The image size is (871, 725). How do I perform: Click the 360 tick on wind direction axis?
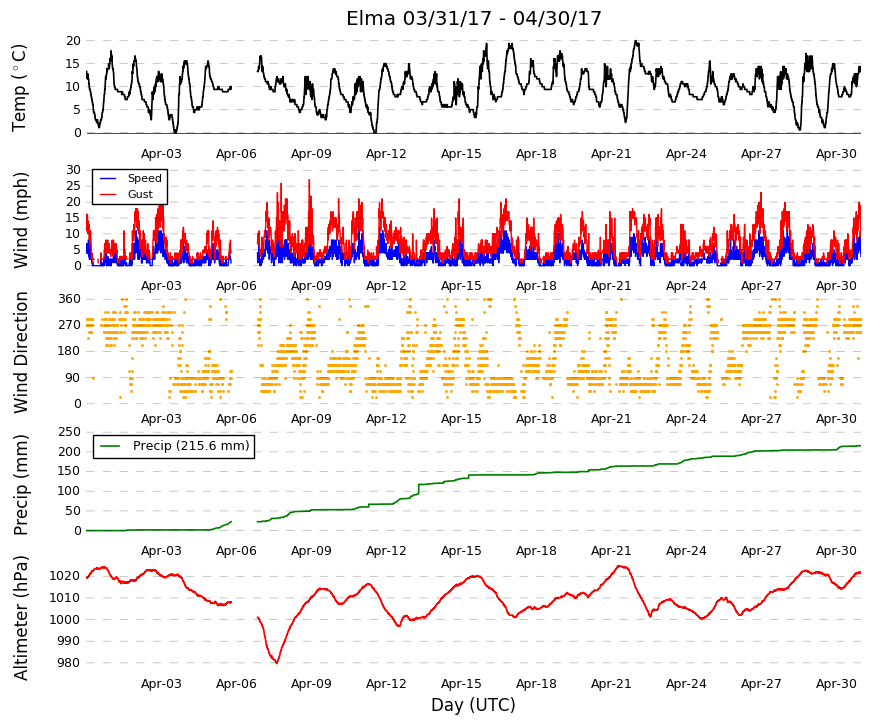(x=69, y=299)
